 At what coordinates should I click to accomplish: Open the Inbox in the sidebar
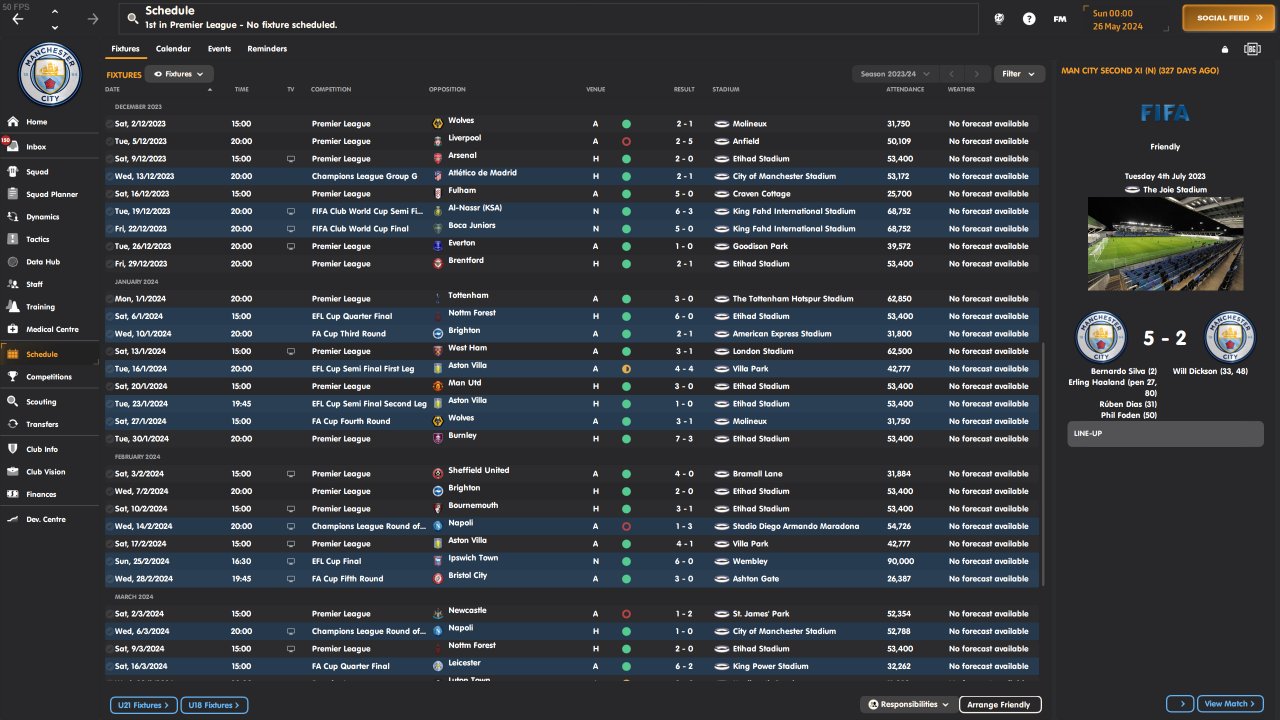(x=36, y=147)
